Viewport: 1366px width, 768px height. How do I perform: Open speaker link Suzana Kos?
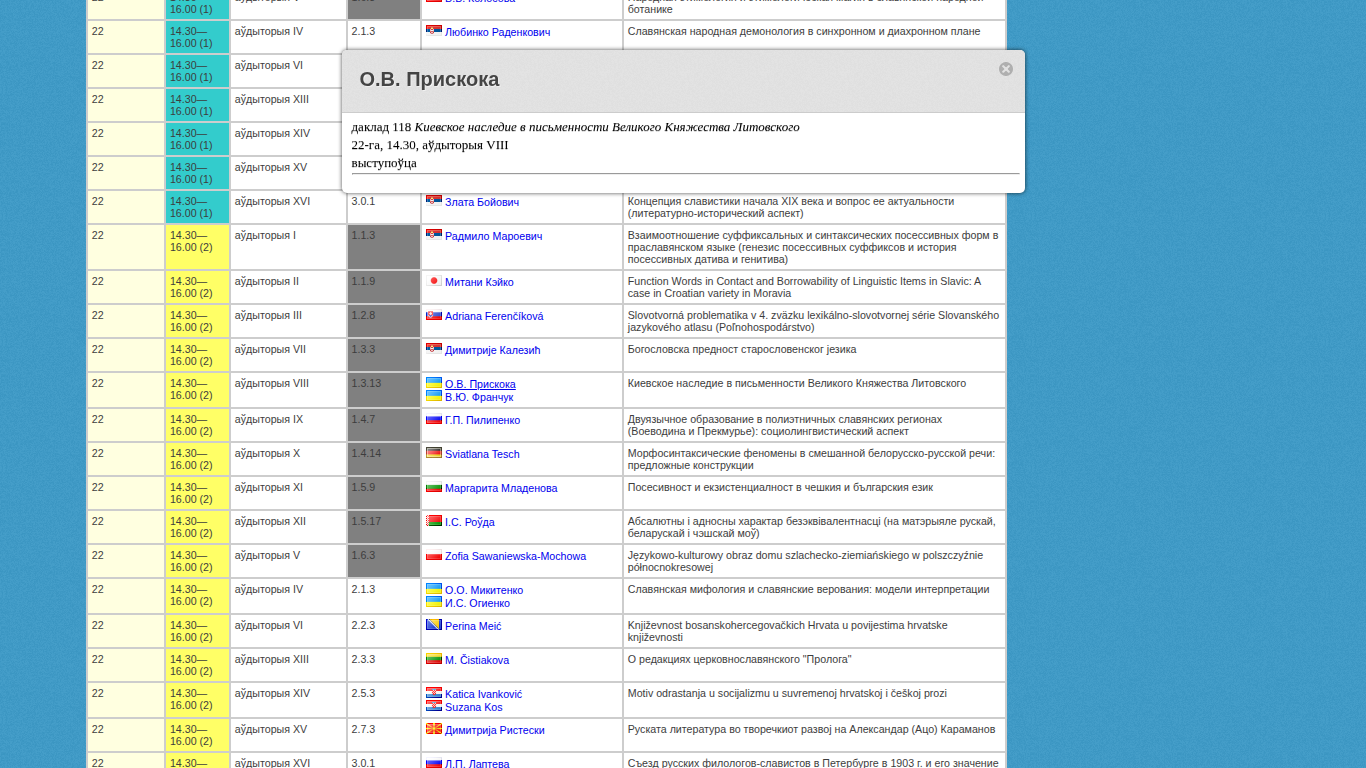pos(474,707)
